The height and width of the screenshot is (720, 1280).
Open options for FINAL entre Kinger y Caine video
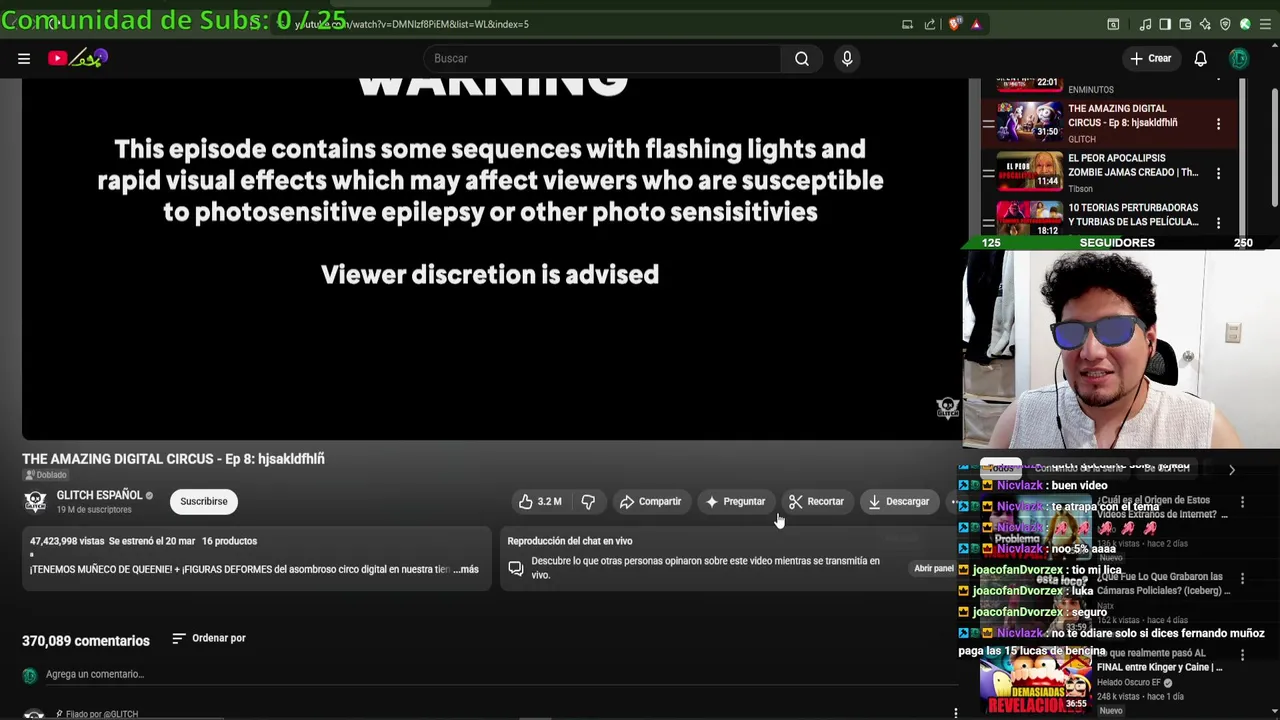tap(1243, 655)
